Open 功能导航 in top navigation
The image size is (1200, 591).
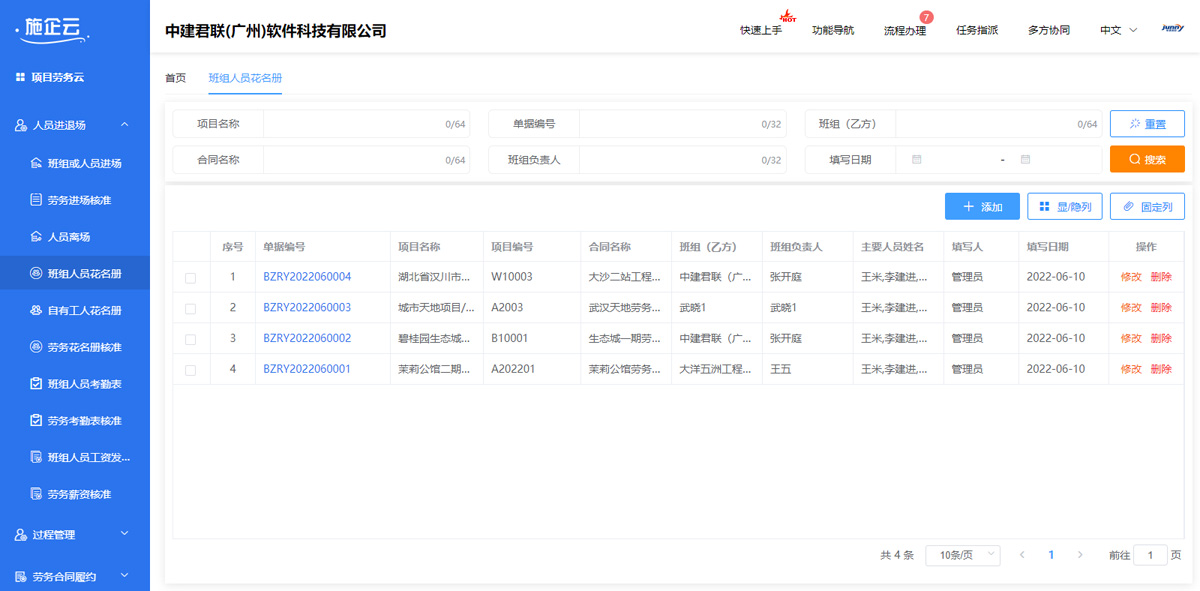pos(833,30)
